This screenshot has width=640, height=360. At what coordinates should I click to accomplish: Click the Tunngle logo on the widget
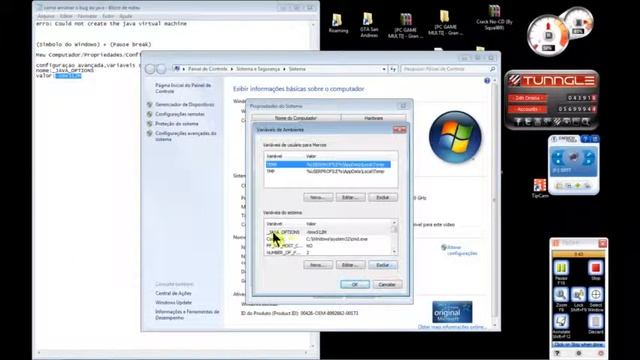pos(553,80)
